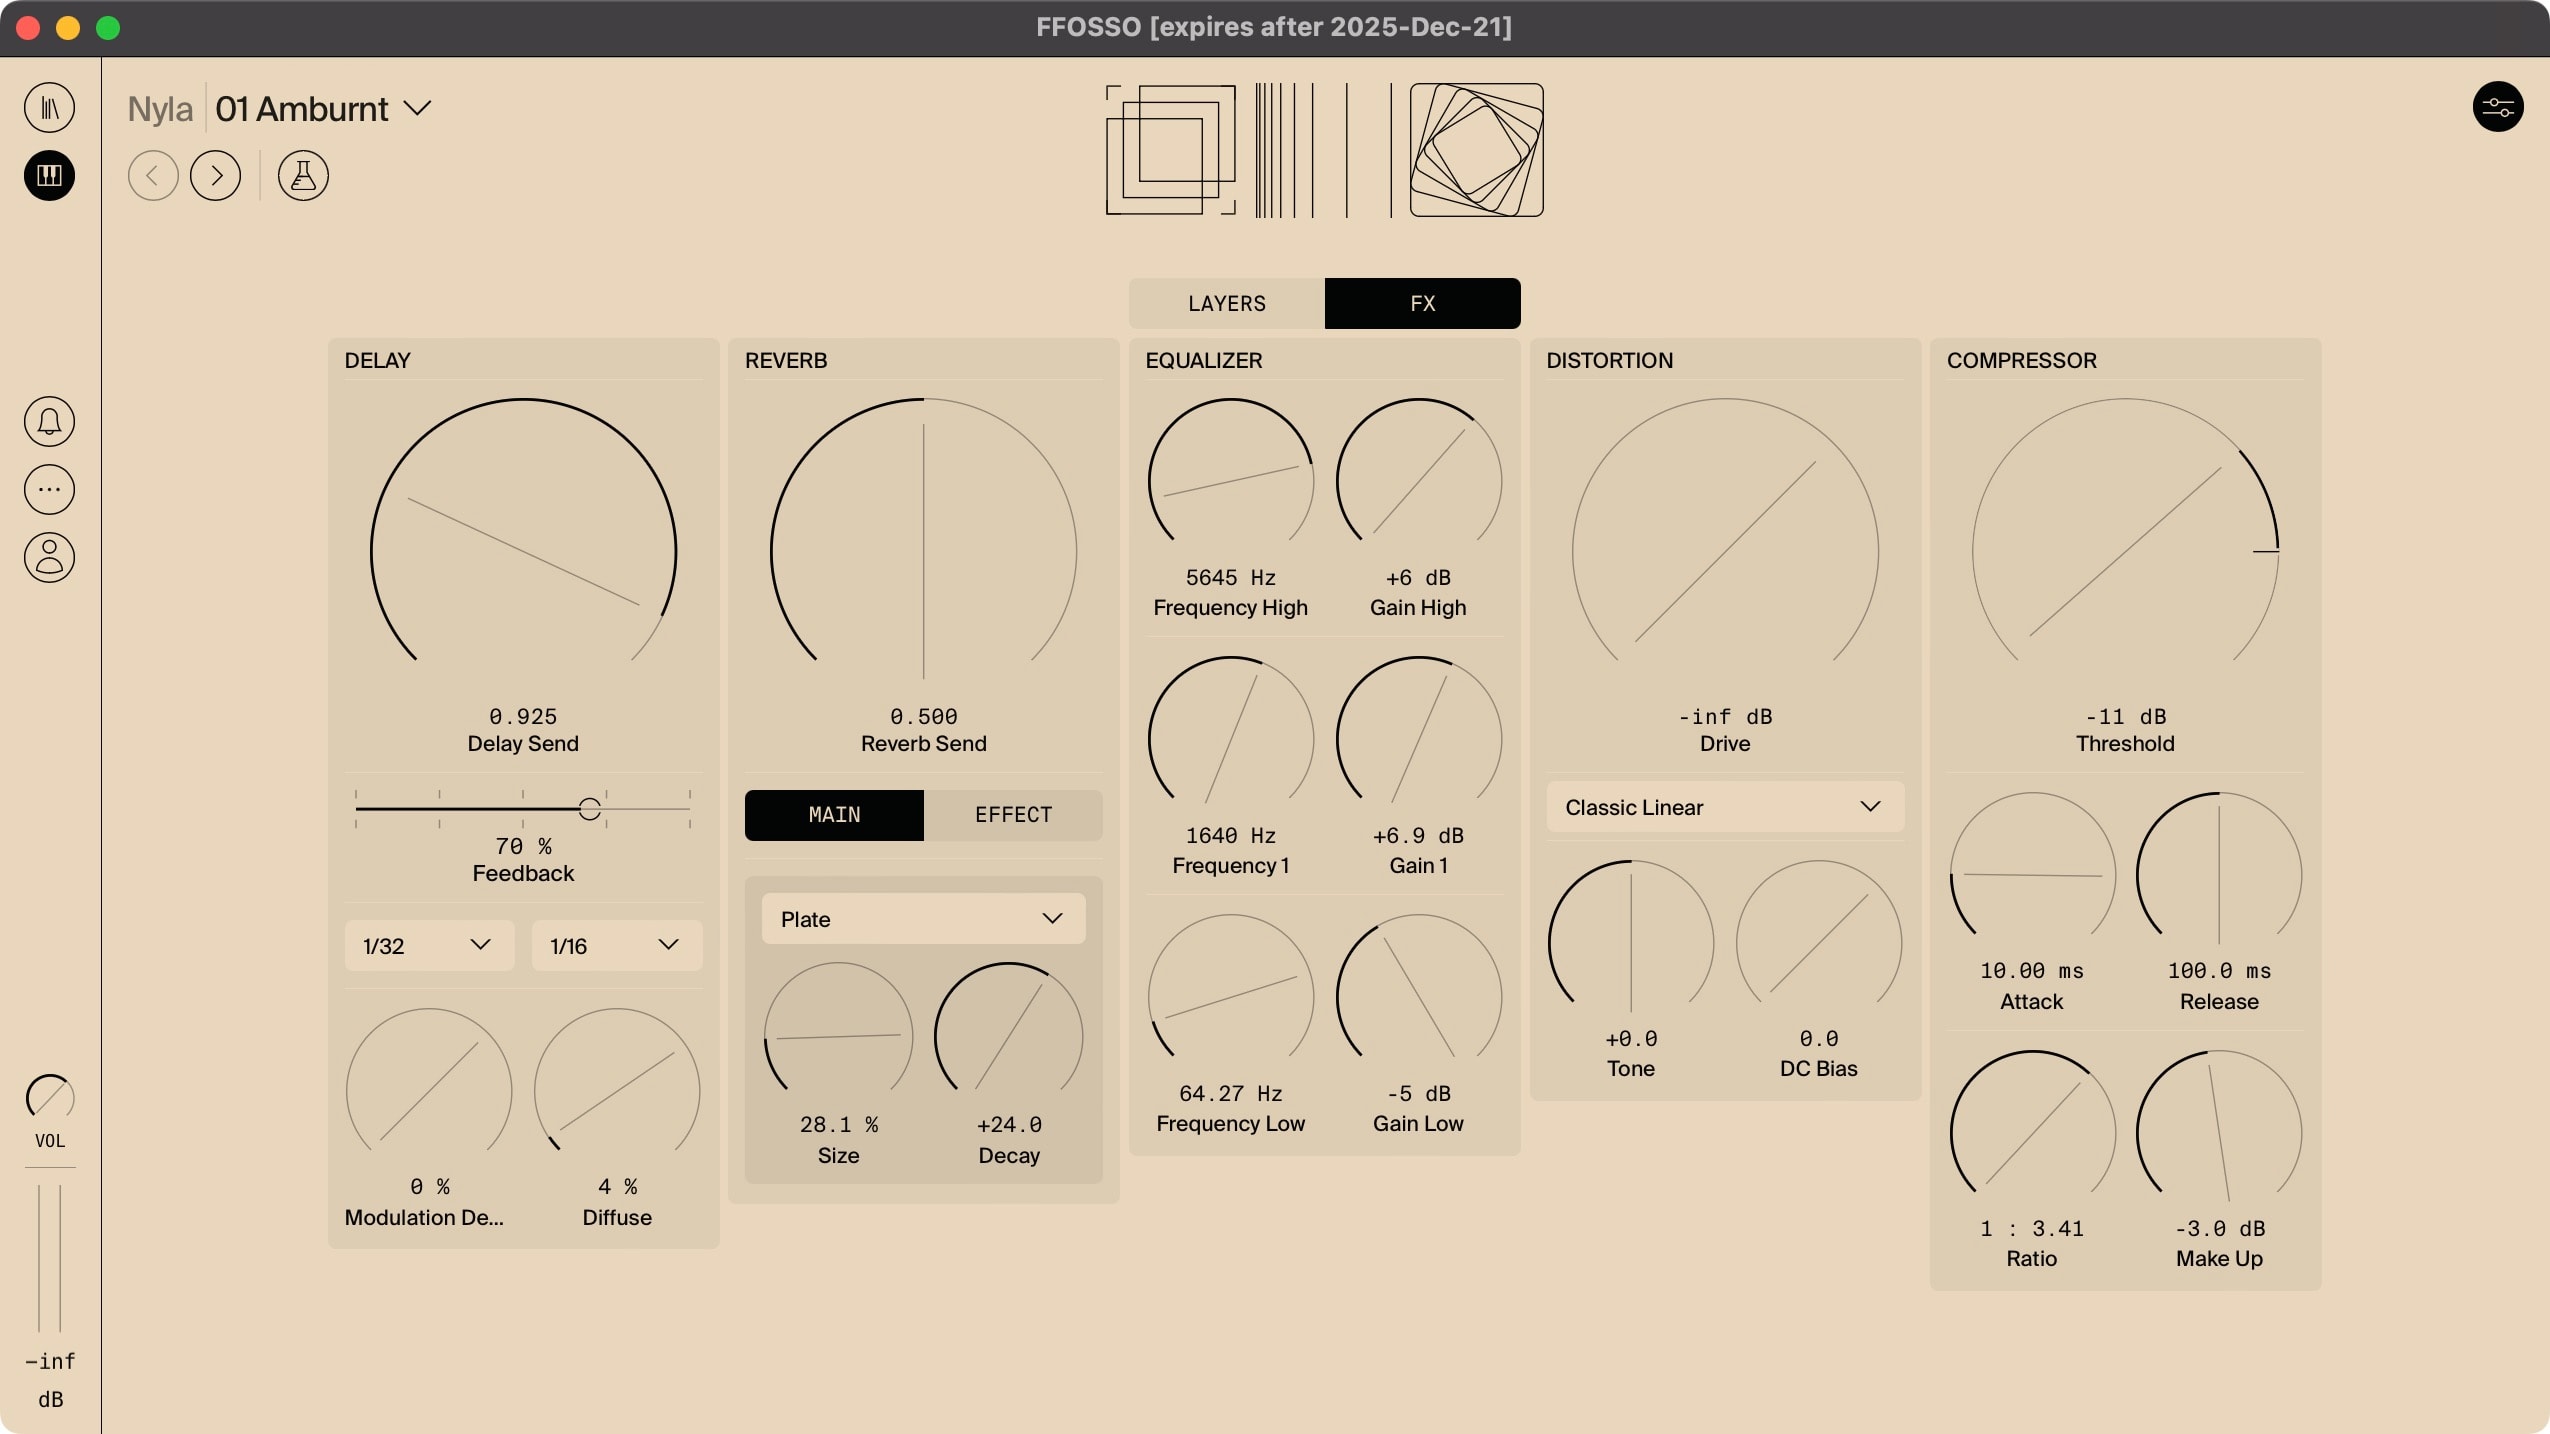This screenshot has height=1434, width=2550.
Task: Toggle to the LAYERS view
Action: [x=1226, y=303]
